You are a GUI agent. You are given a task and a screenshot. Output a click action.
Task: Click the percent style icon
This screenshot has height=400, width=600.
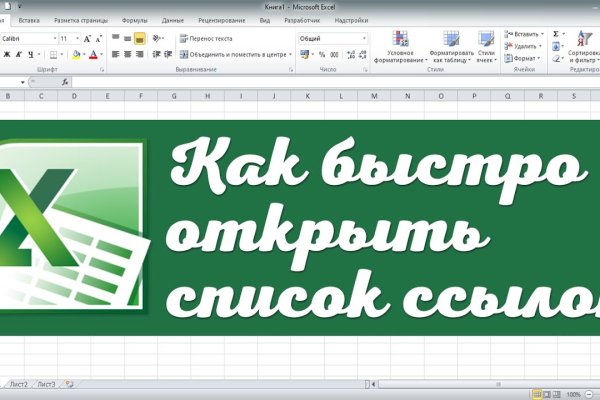[321, 55]
